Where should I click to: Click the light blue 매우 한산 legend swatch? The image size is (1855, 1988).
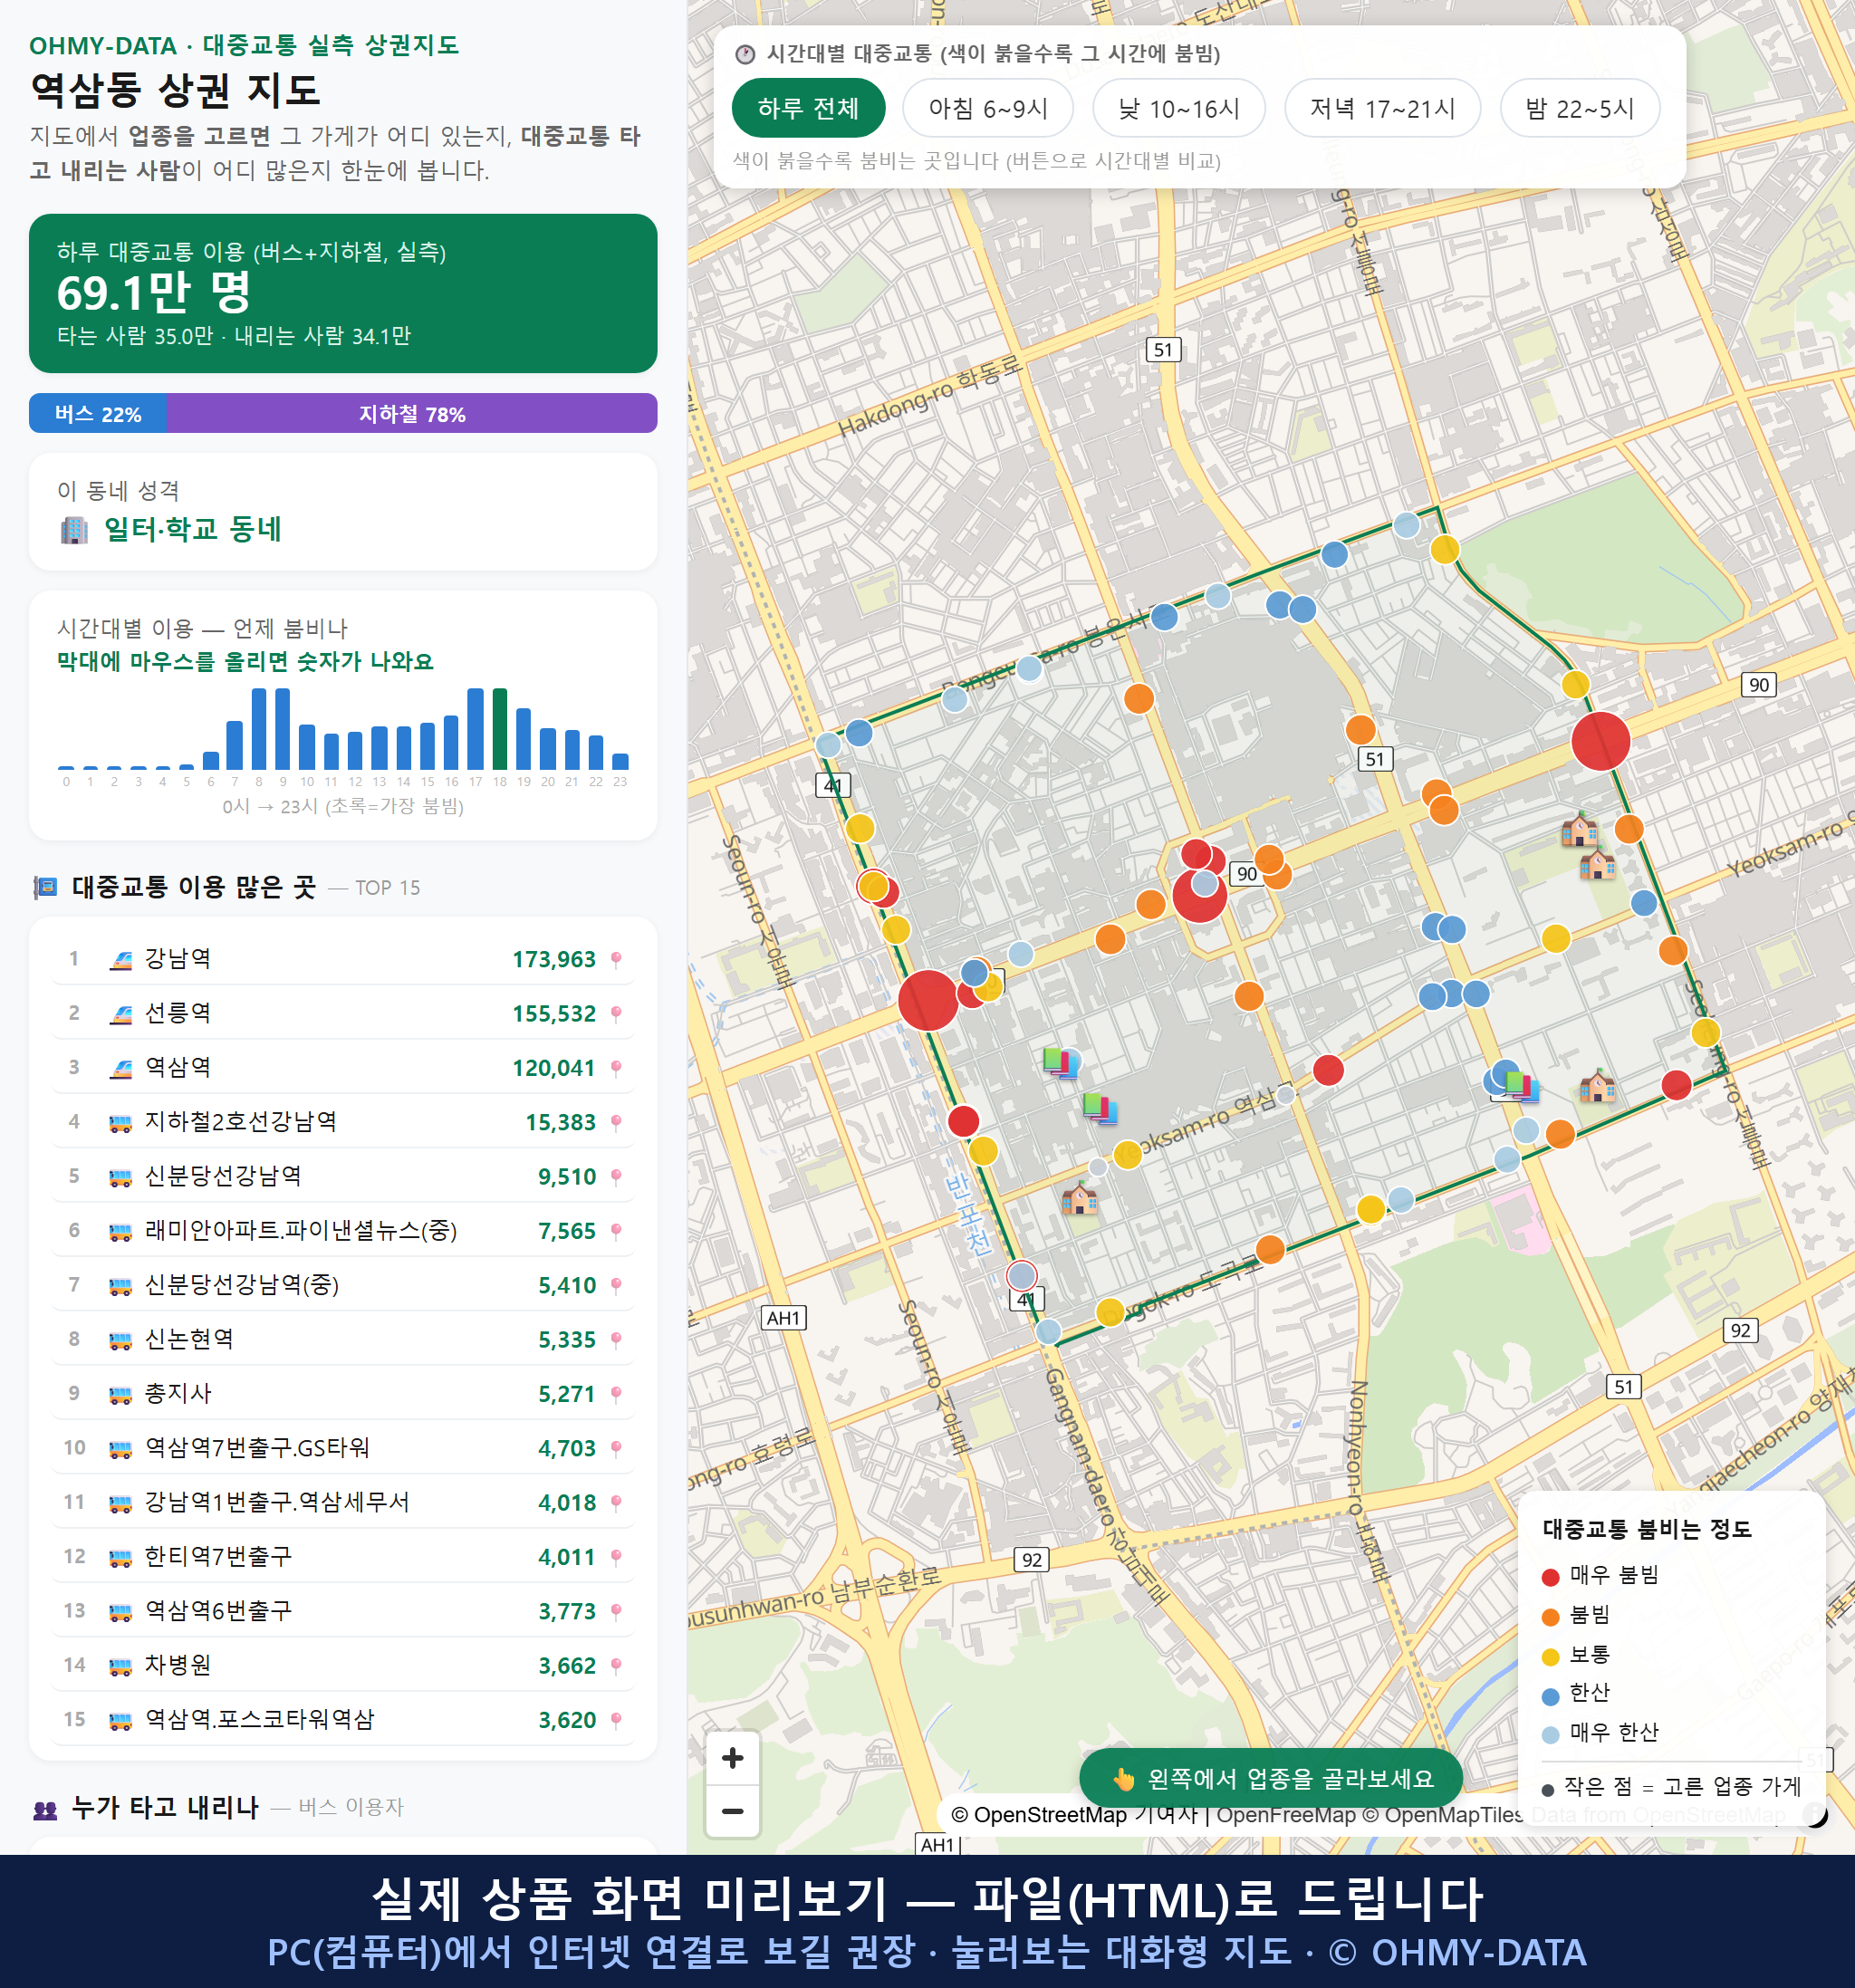pyautogui.click(x=1551, y=1735)
